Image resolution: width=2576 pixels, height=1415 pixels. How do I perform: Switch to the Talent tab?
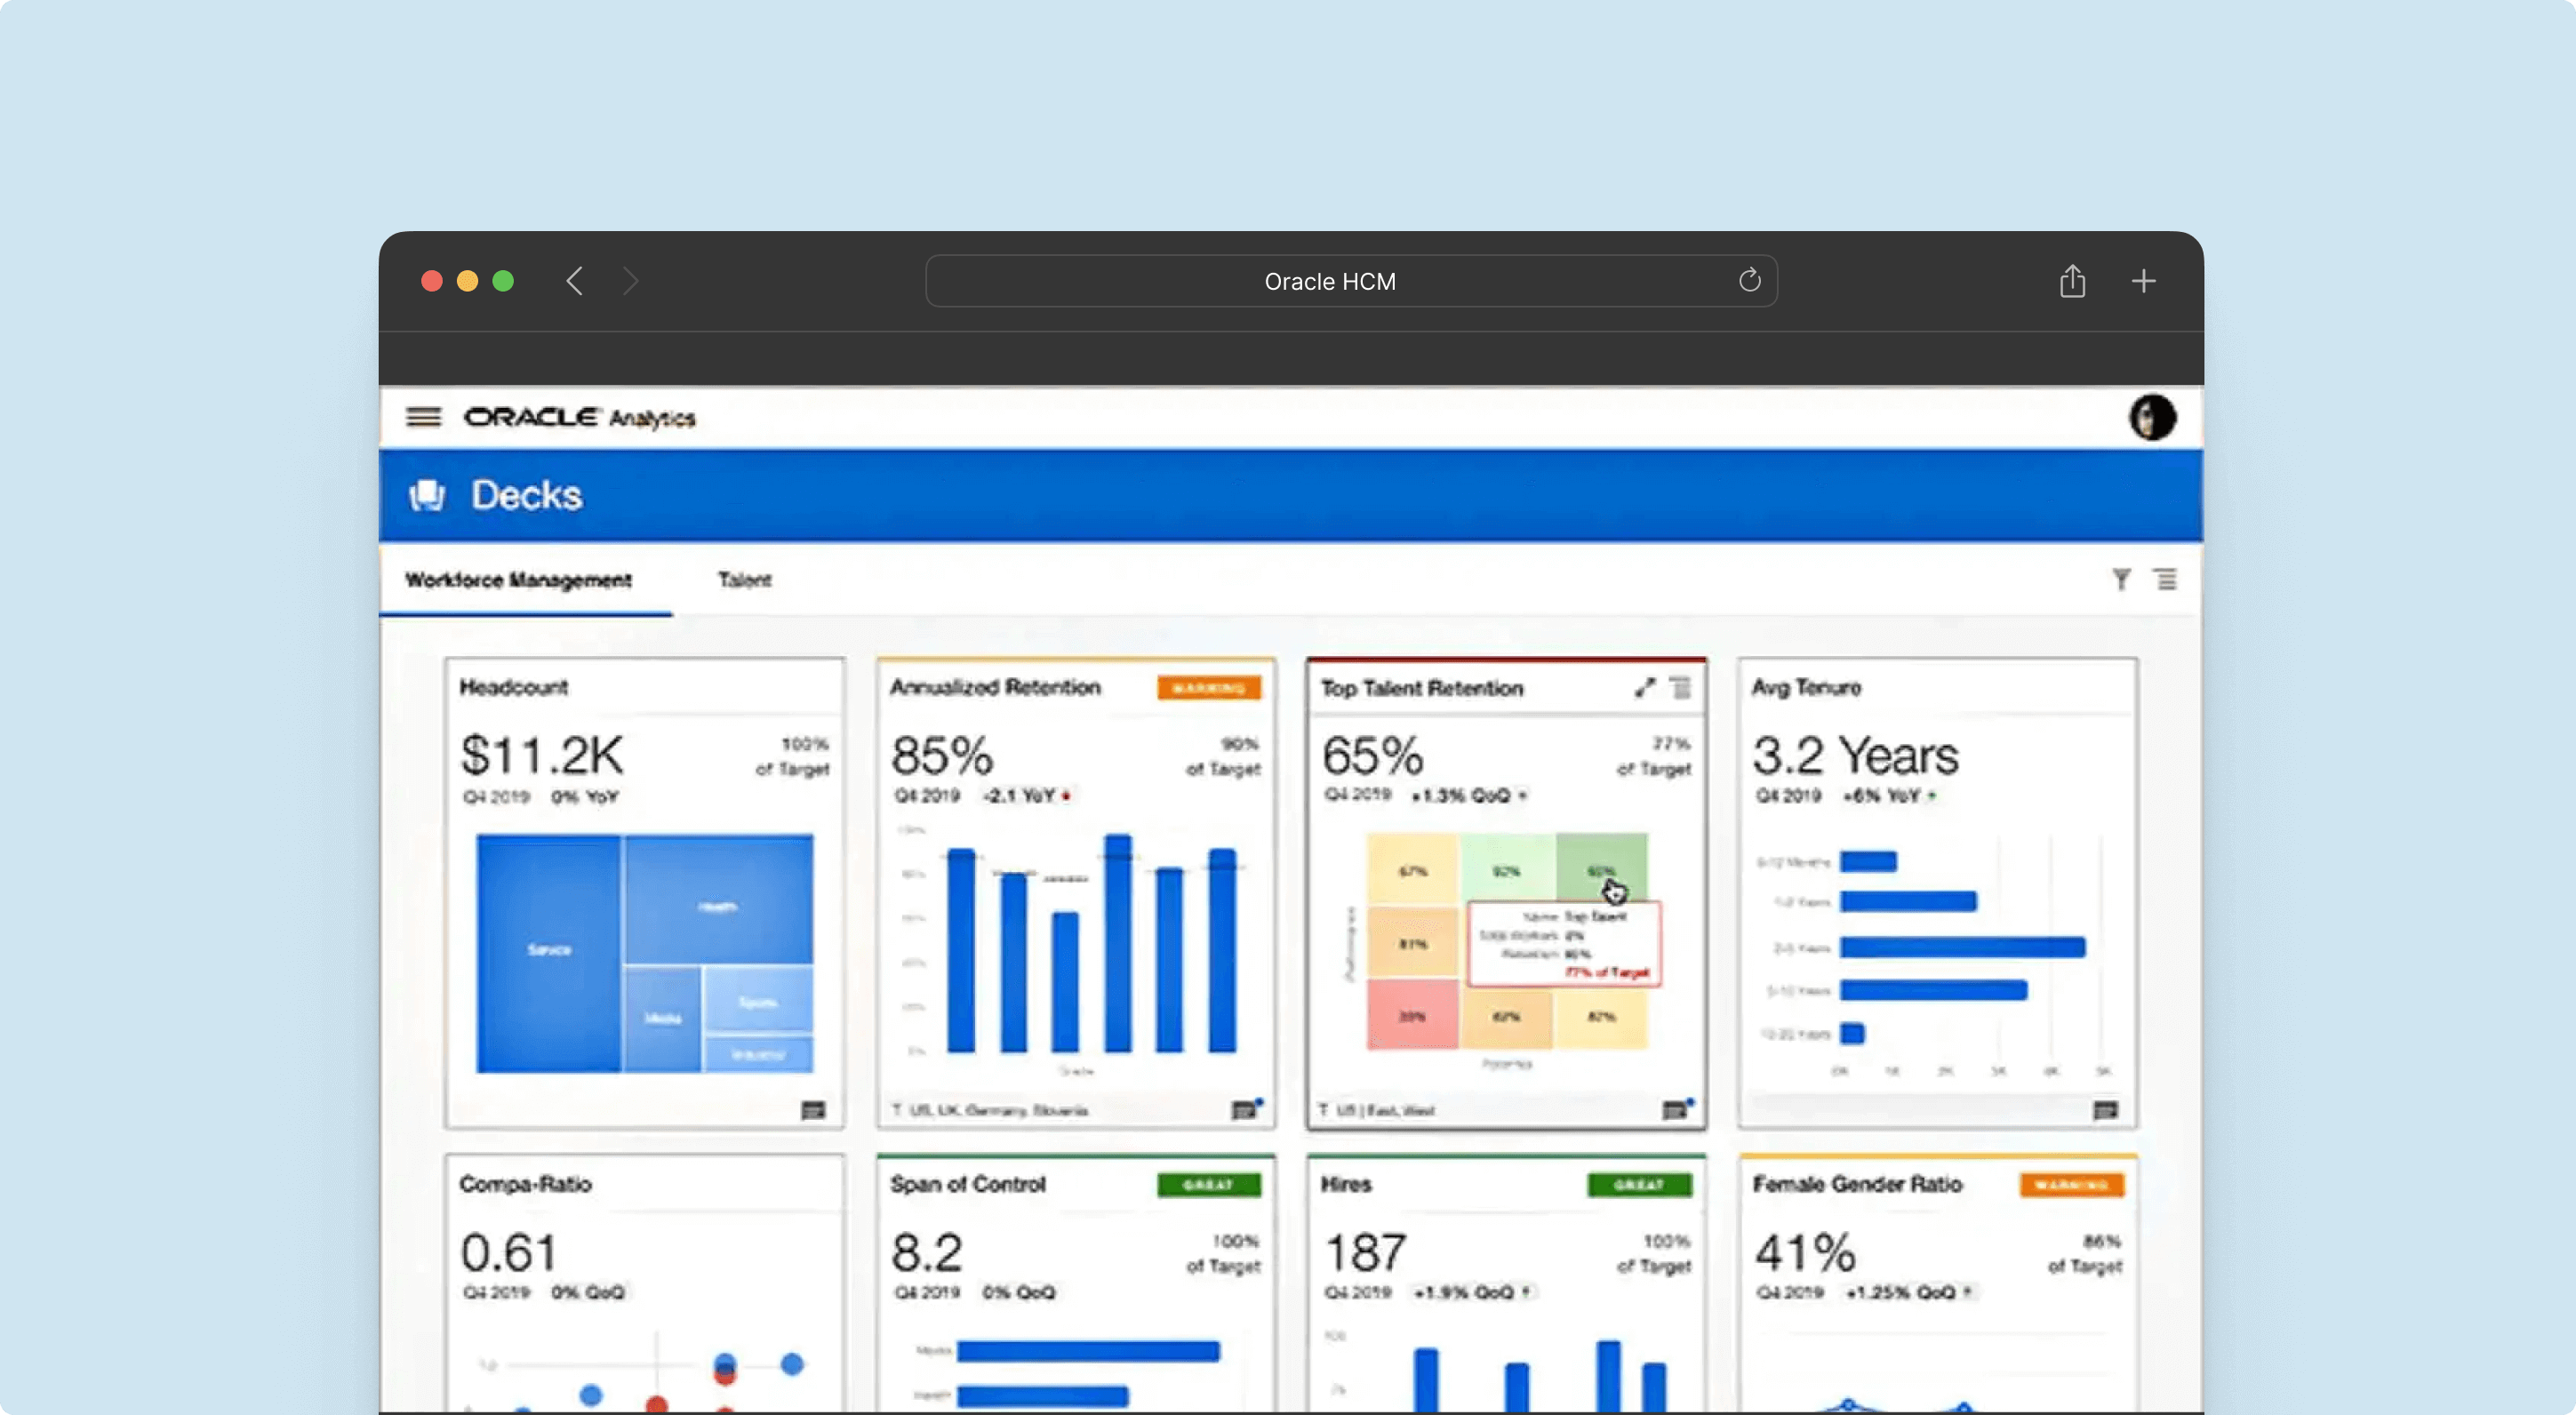coord(742,579)
